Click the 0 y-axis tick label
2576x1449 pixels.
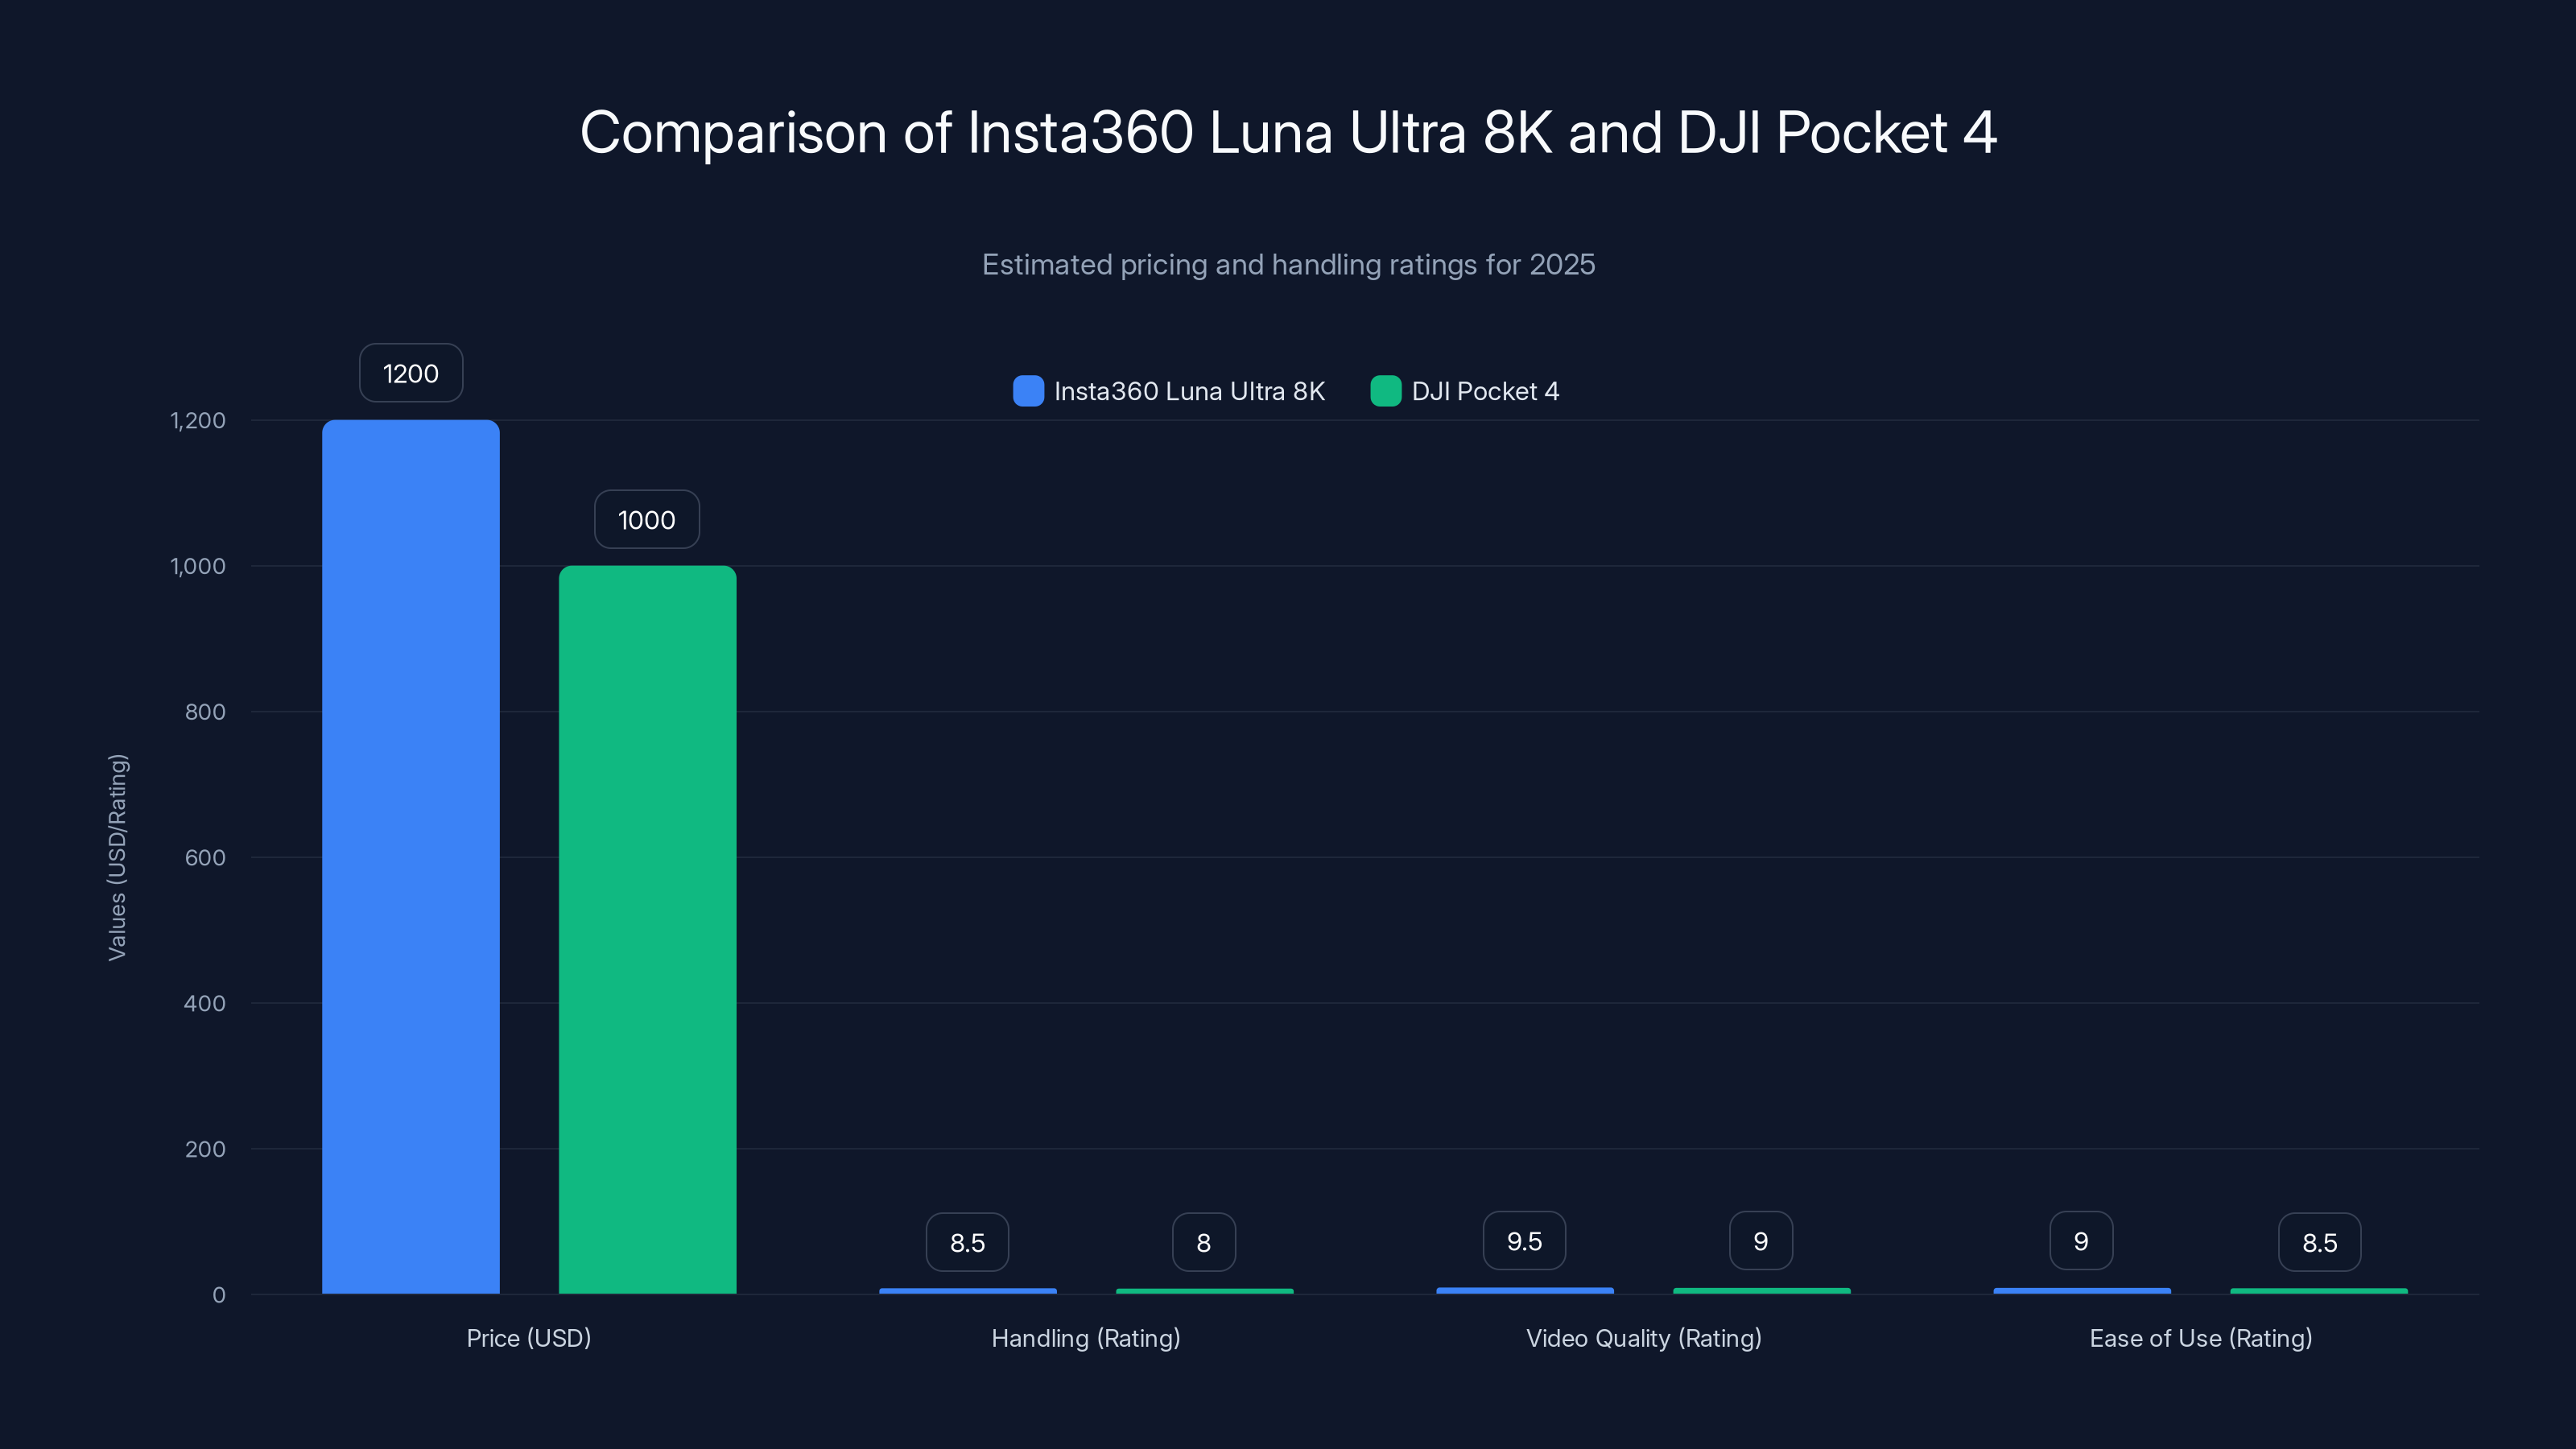[219, 1295]
